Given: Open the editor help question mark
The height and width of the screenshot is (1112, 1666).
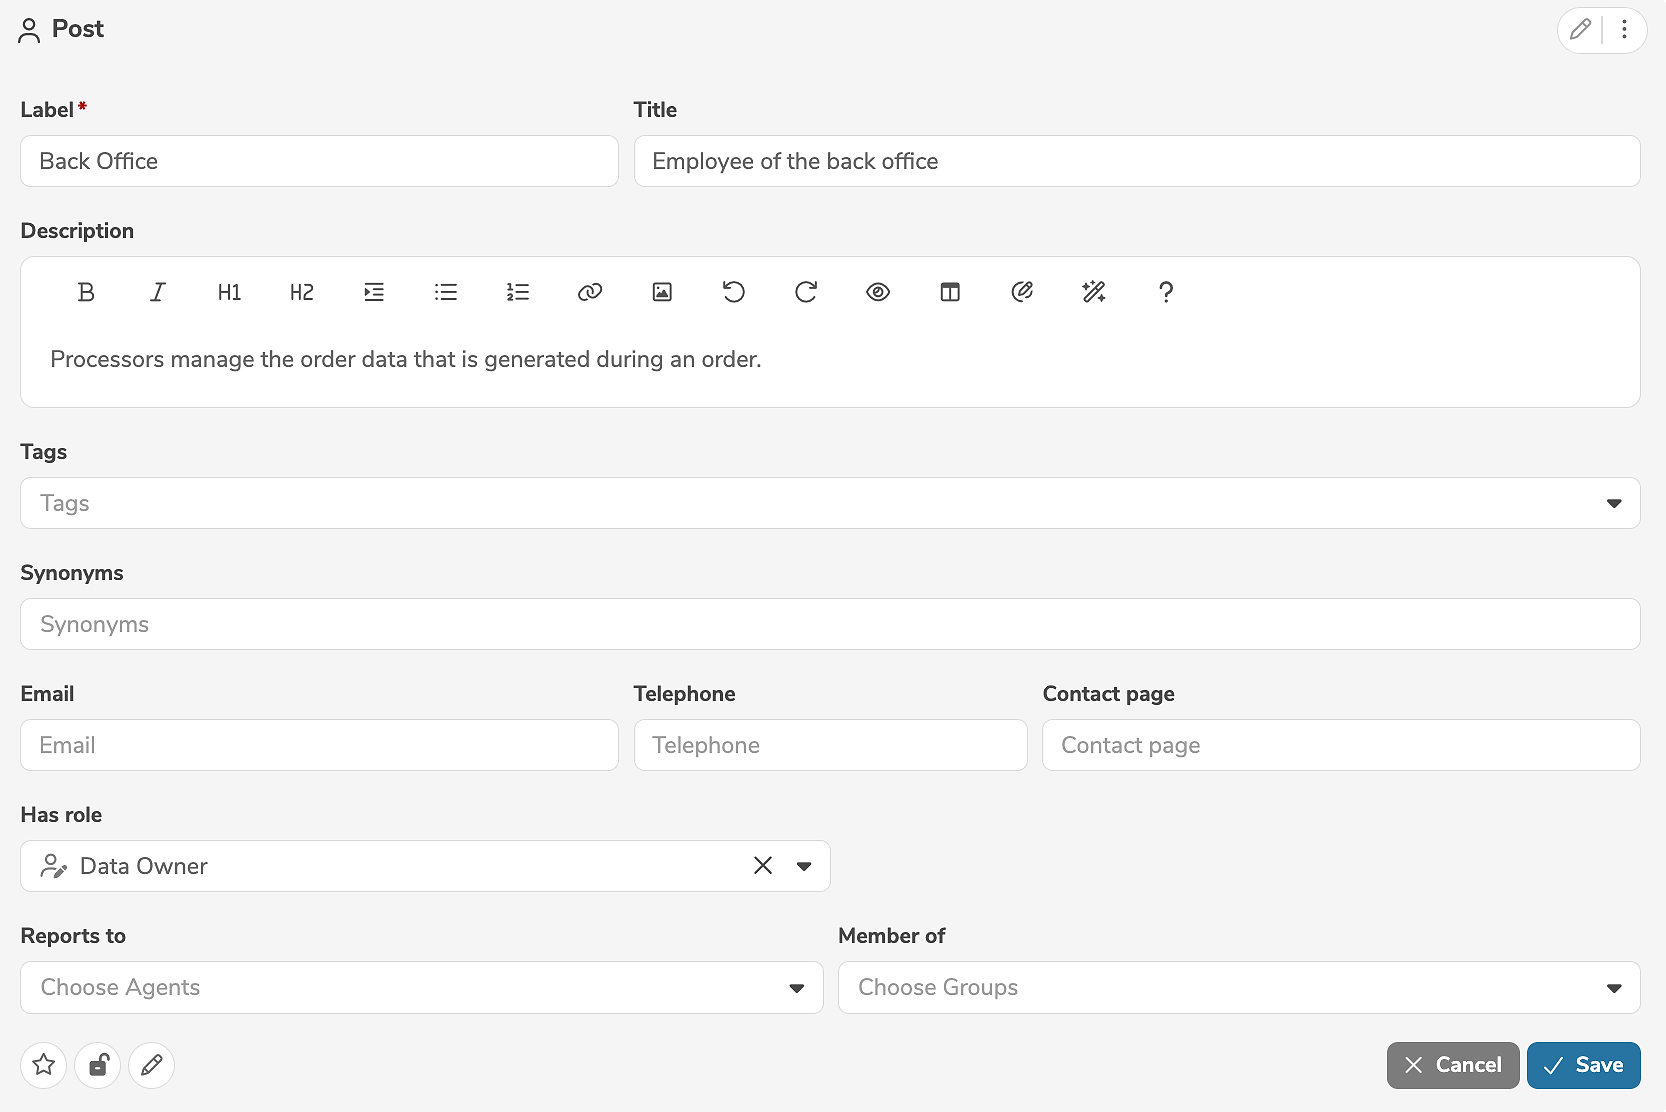Looking at the screenshot, I should tap(1166, 292).
